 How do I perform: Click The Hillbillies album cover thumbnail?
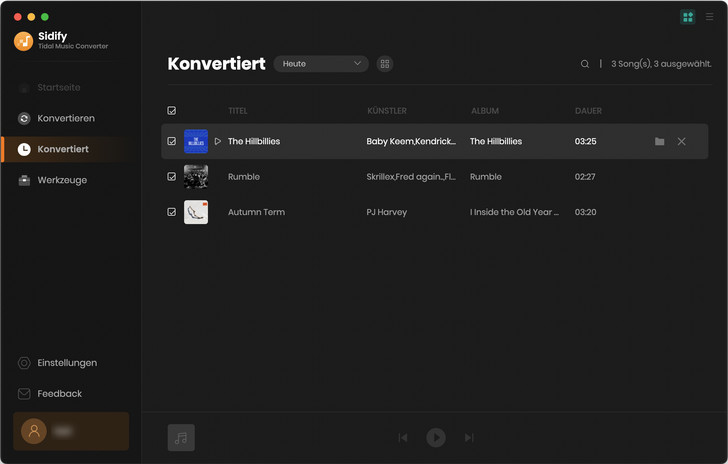(196, 141)
